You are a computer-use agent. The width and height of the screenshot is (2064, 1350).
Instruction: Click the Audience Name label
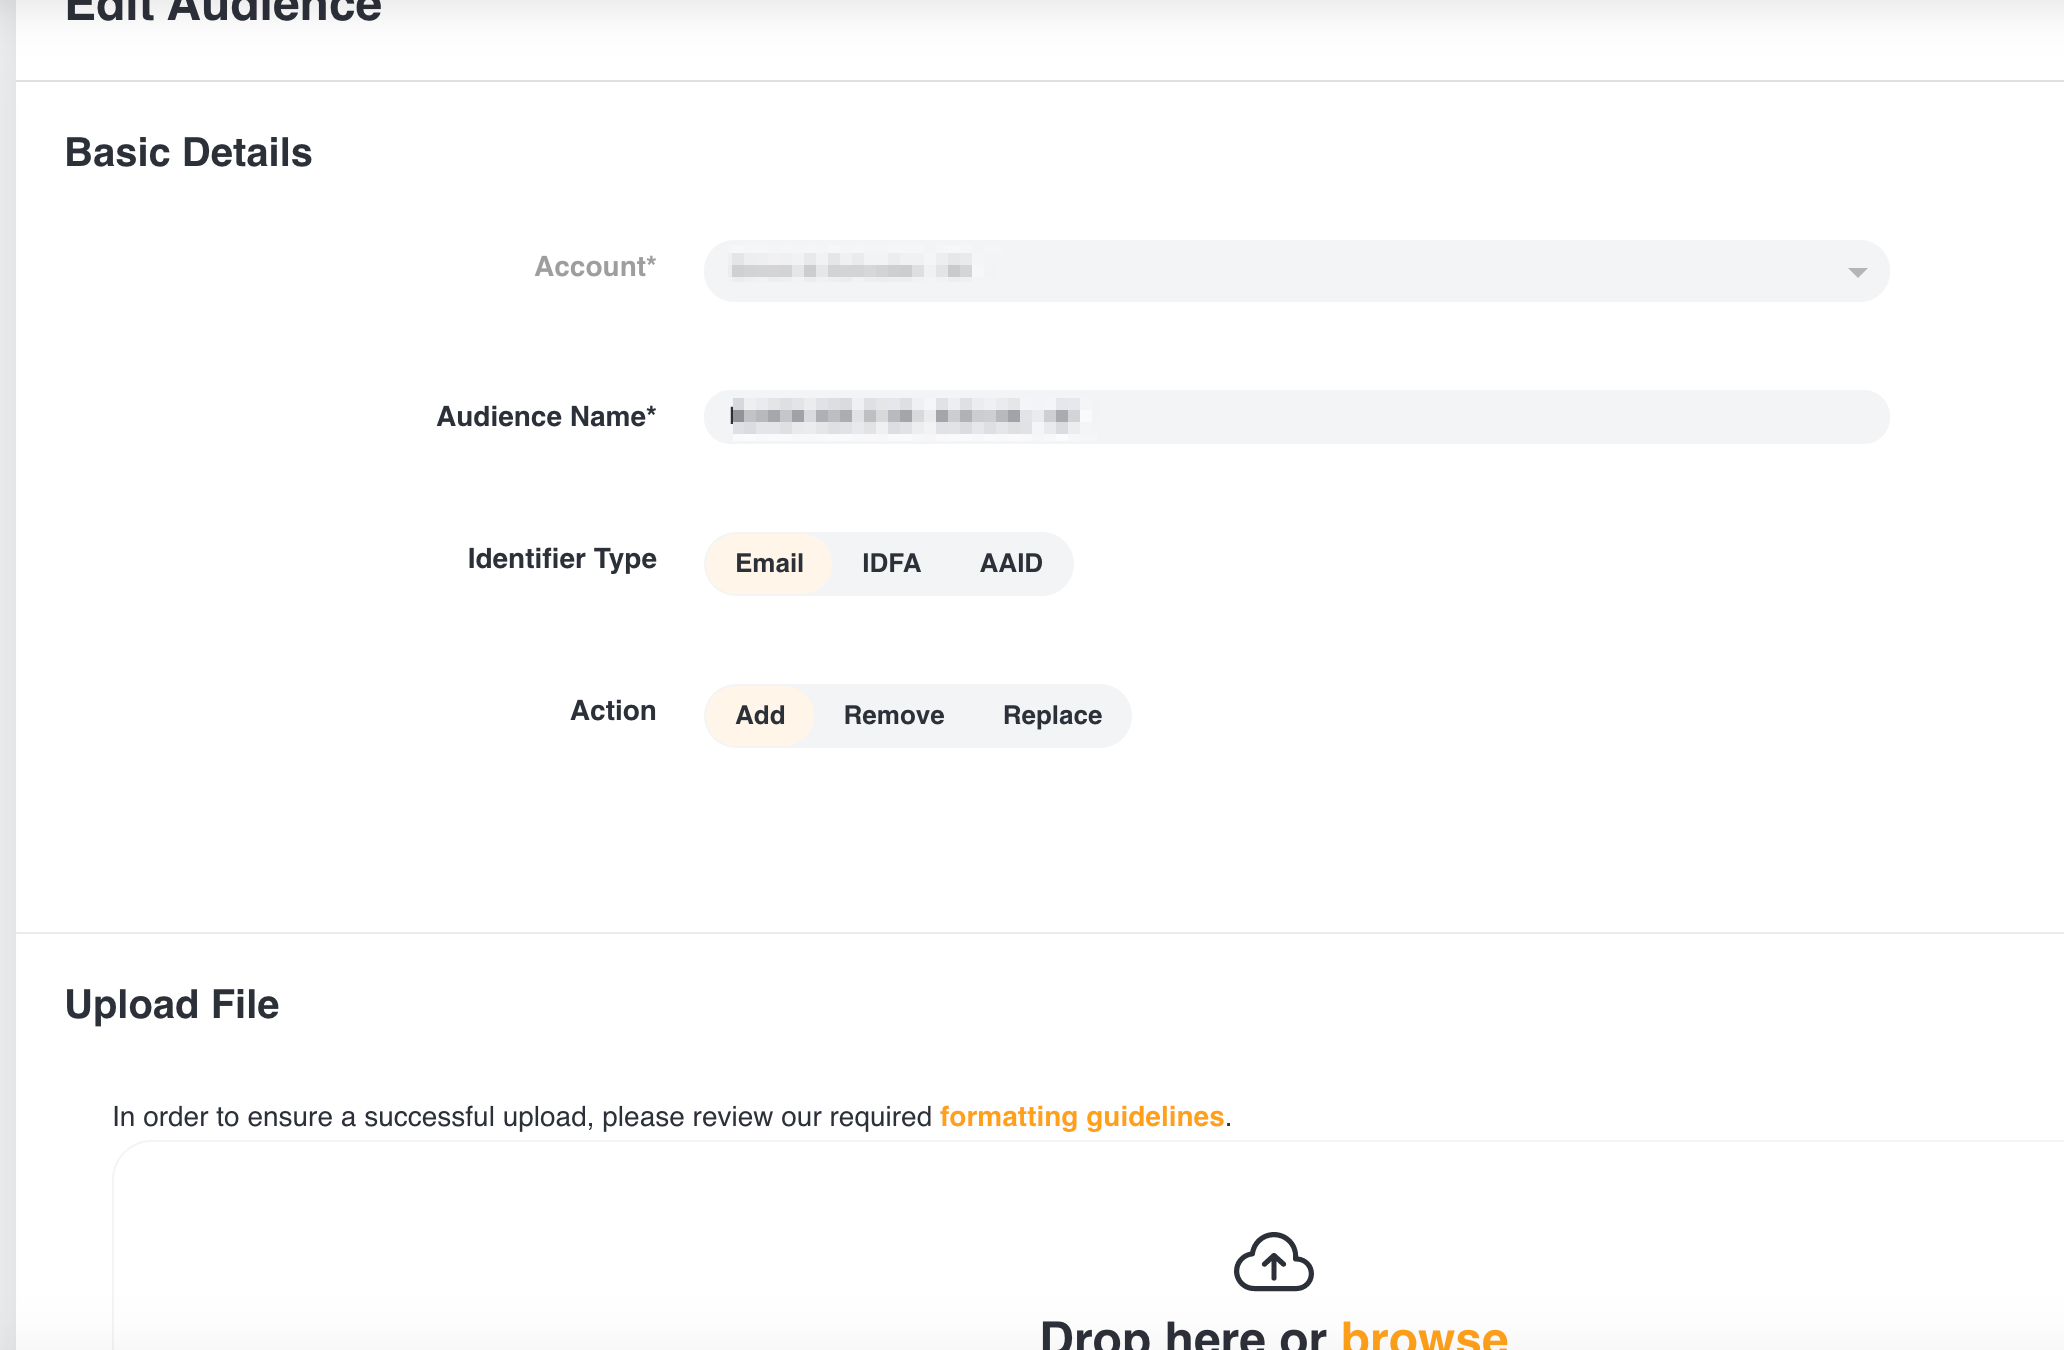pos(546,417)
